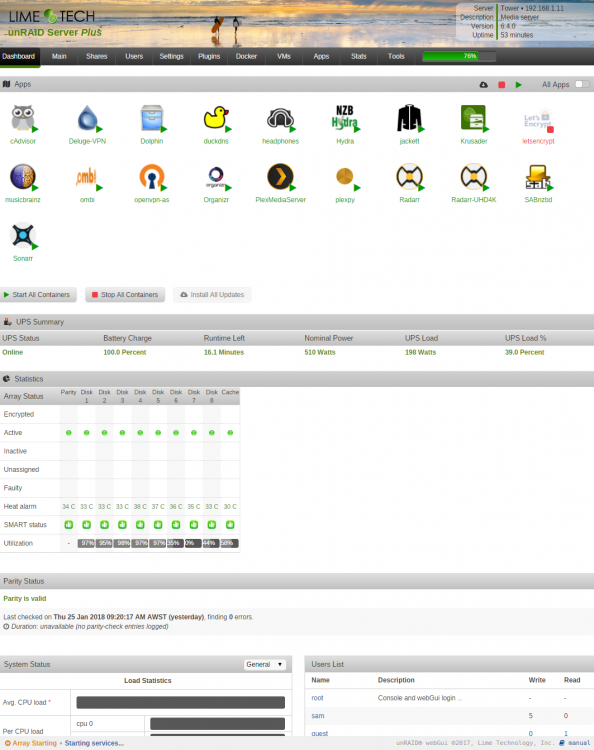Click the 'Starting services...' status bar text
The height and width of the screenshot is (750, 594).
(94, 743)
